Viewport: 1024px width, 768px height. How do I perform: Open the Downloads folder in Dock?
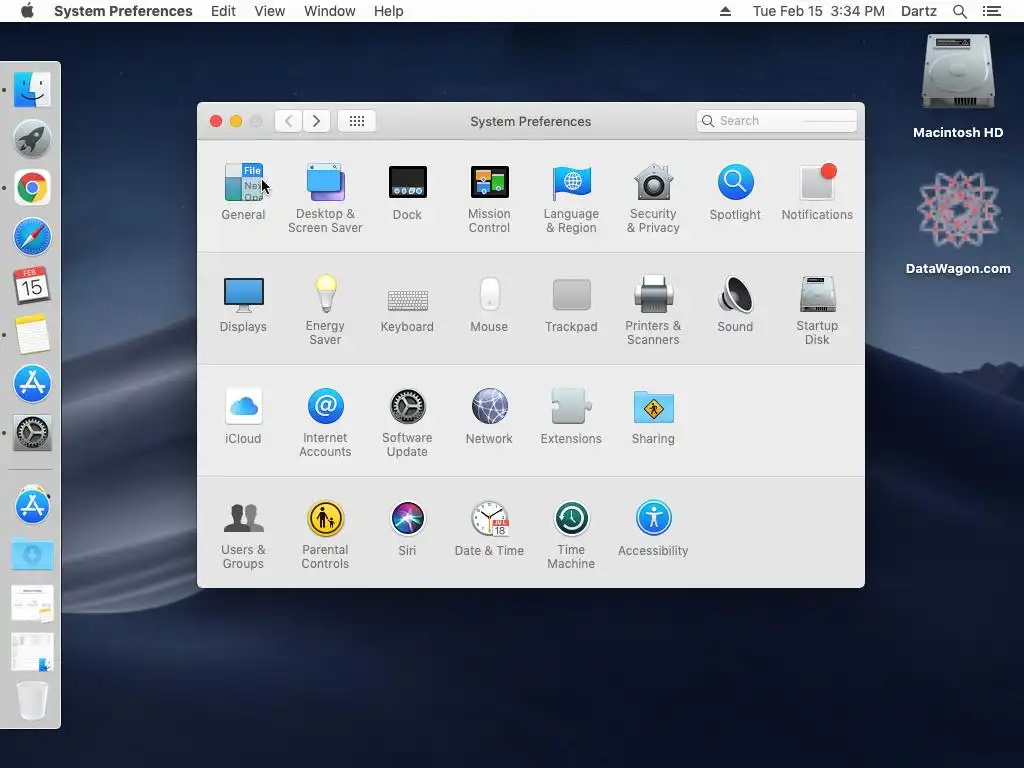(x=32, y=554)
